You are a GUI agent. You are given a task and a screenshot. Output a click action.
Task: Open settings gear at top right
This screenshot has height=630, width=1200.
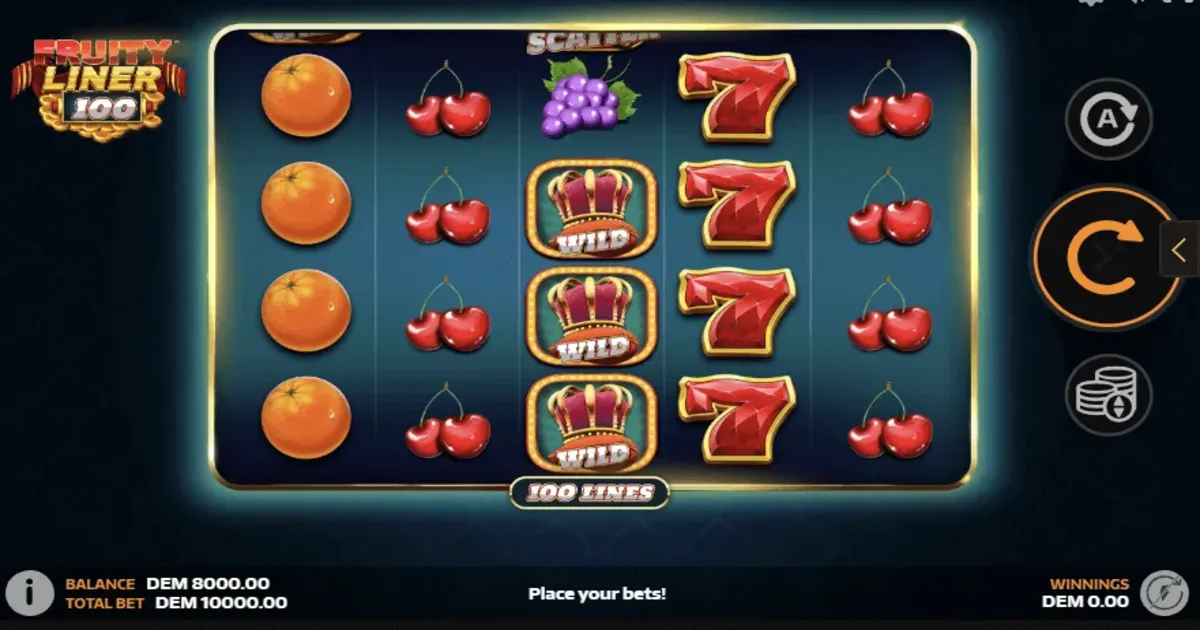[1090, 3]
